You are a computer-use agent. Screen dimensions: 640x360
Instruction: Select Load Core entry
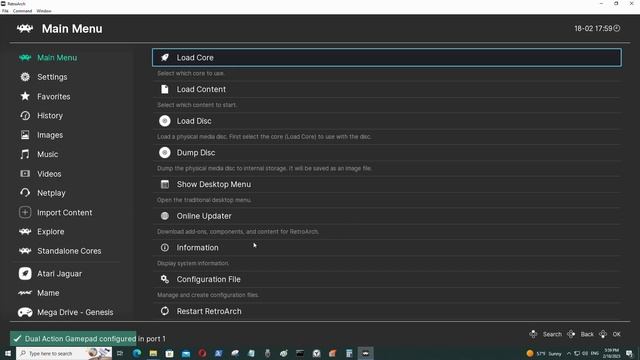click(x=387, y=58)
